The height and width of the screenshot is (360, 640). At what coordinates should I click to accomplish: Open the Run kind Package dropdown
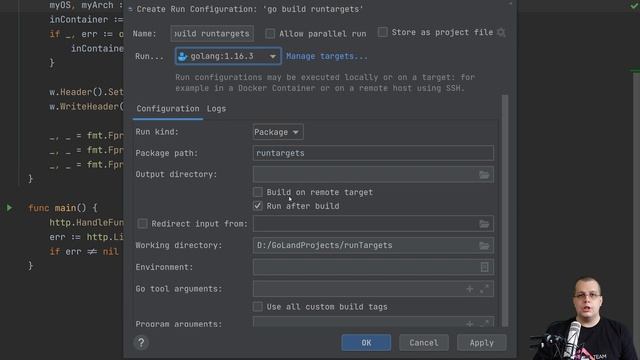tap(278, 132)
